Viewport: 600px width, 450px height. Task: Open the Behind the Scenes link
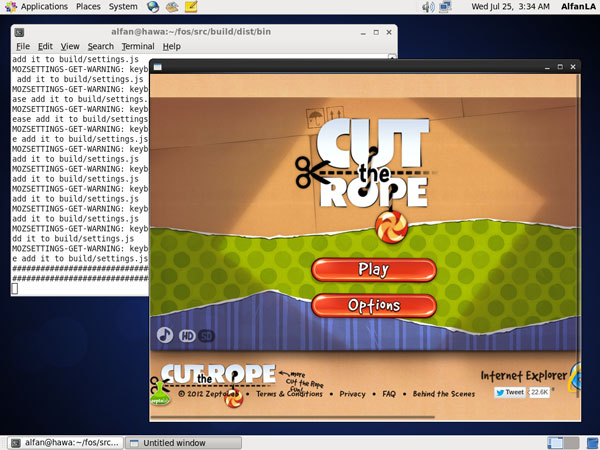click(444, 394)
